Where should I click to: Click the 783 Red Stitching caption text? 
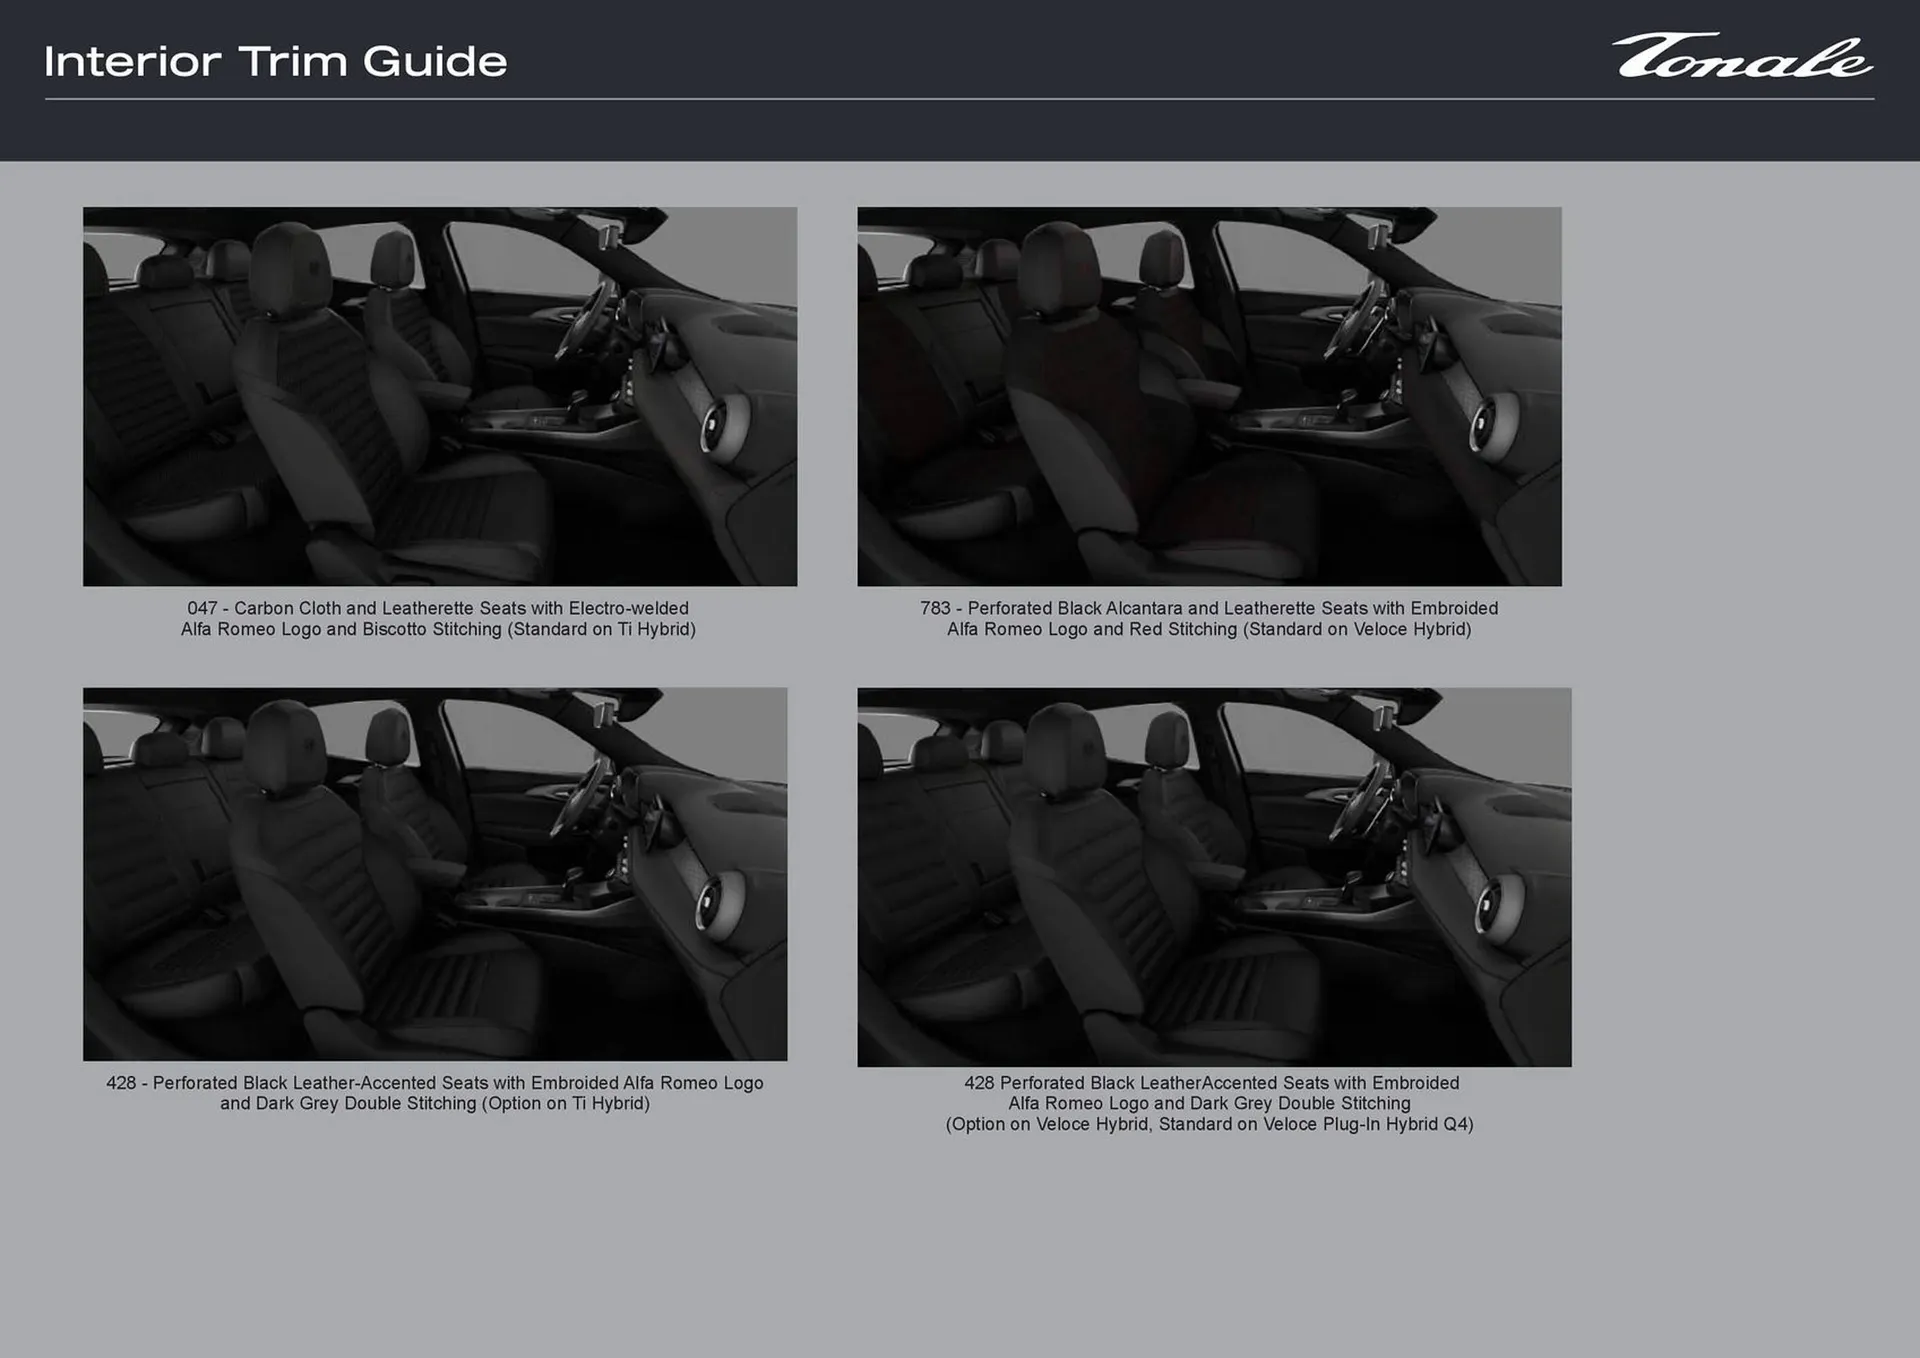1208,618
